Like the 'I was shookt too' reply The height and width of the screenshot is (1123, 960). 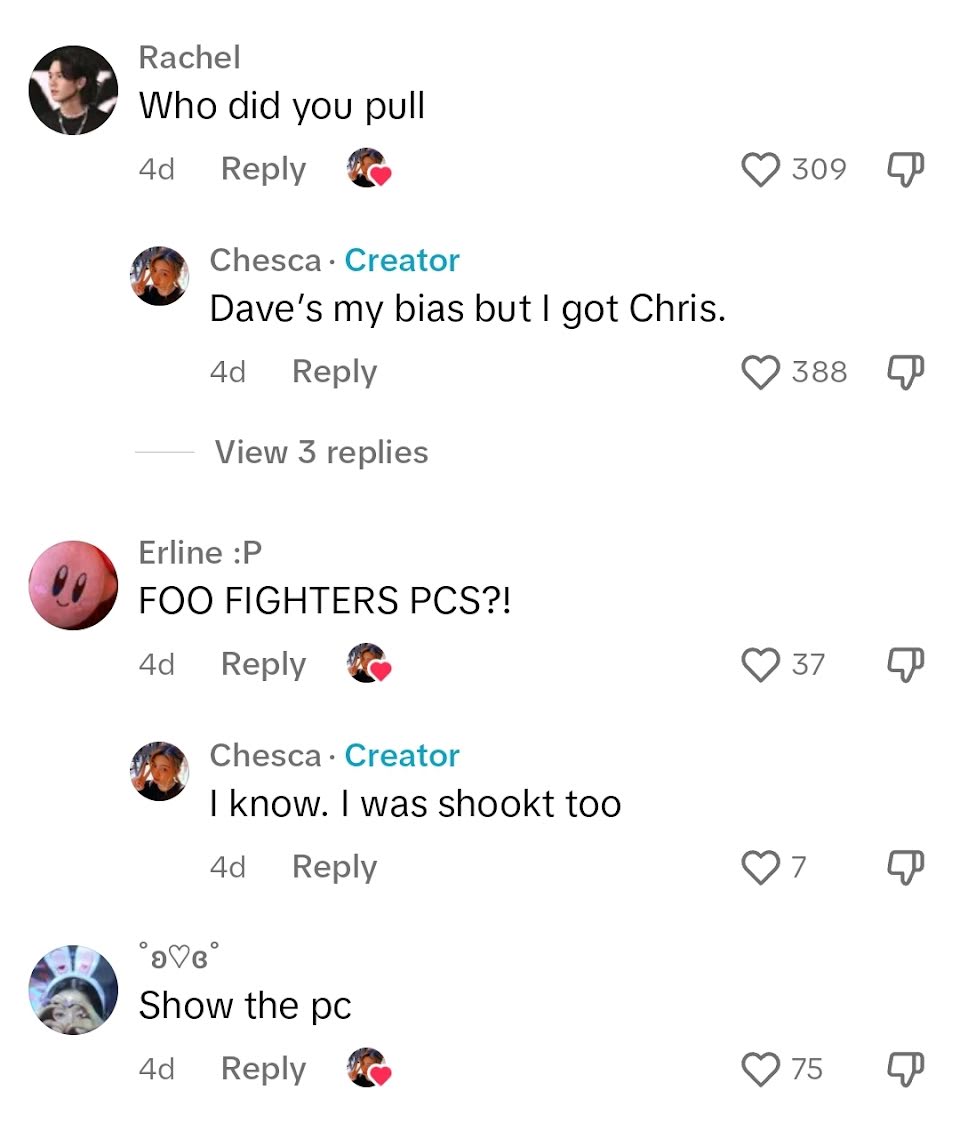click(760, 867)
